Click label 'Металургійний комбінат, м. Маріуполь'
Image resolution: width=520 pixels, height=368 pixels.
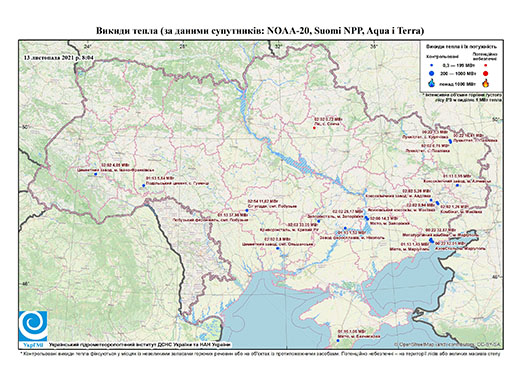[x=441, y=235]
